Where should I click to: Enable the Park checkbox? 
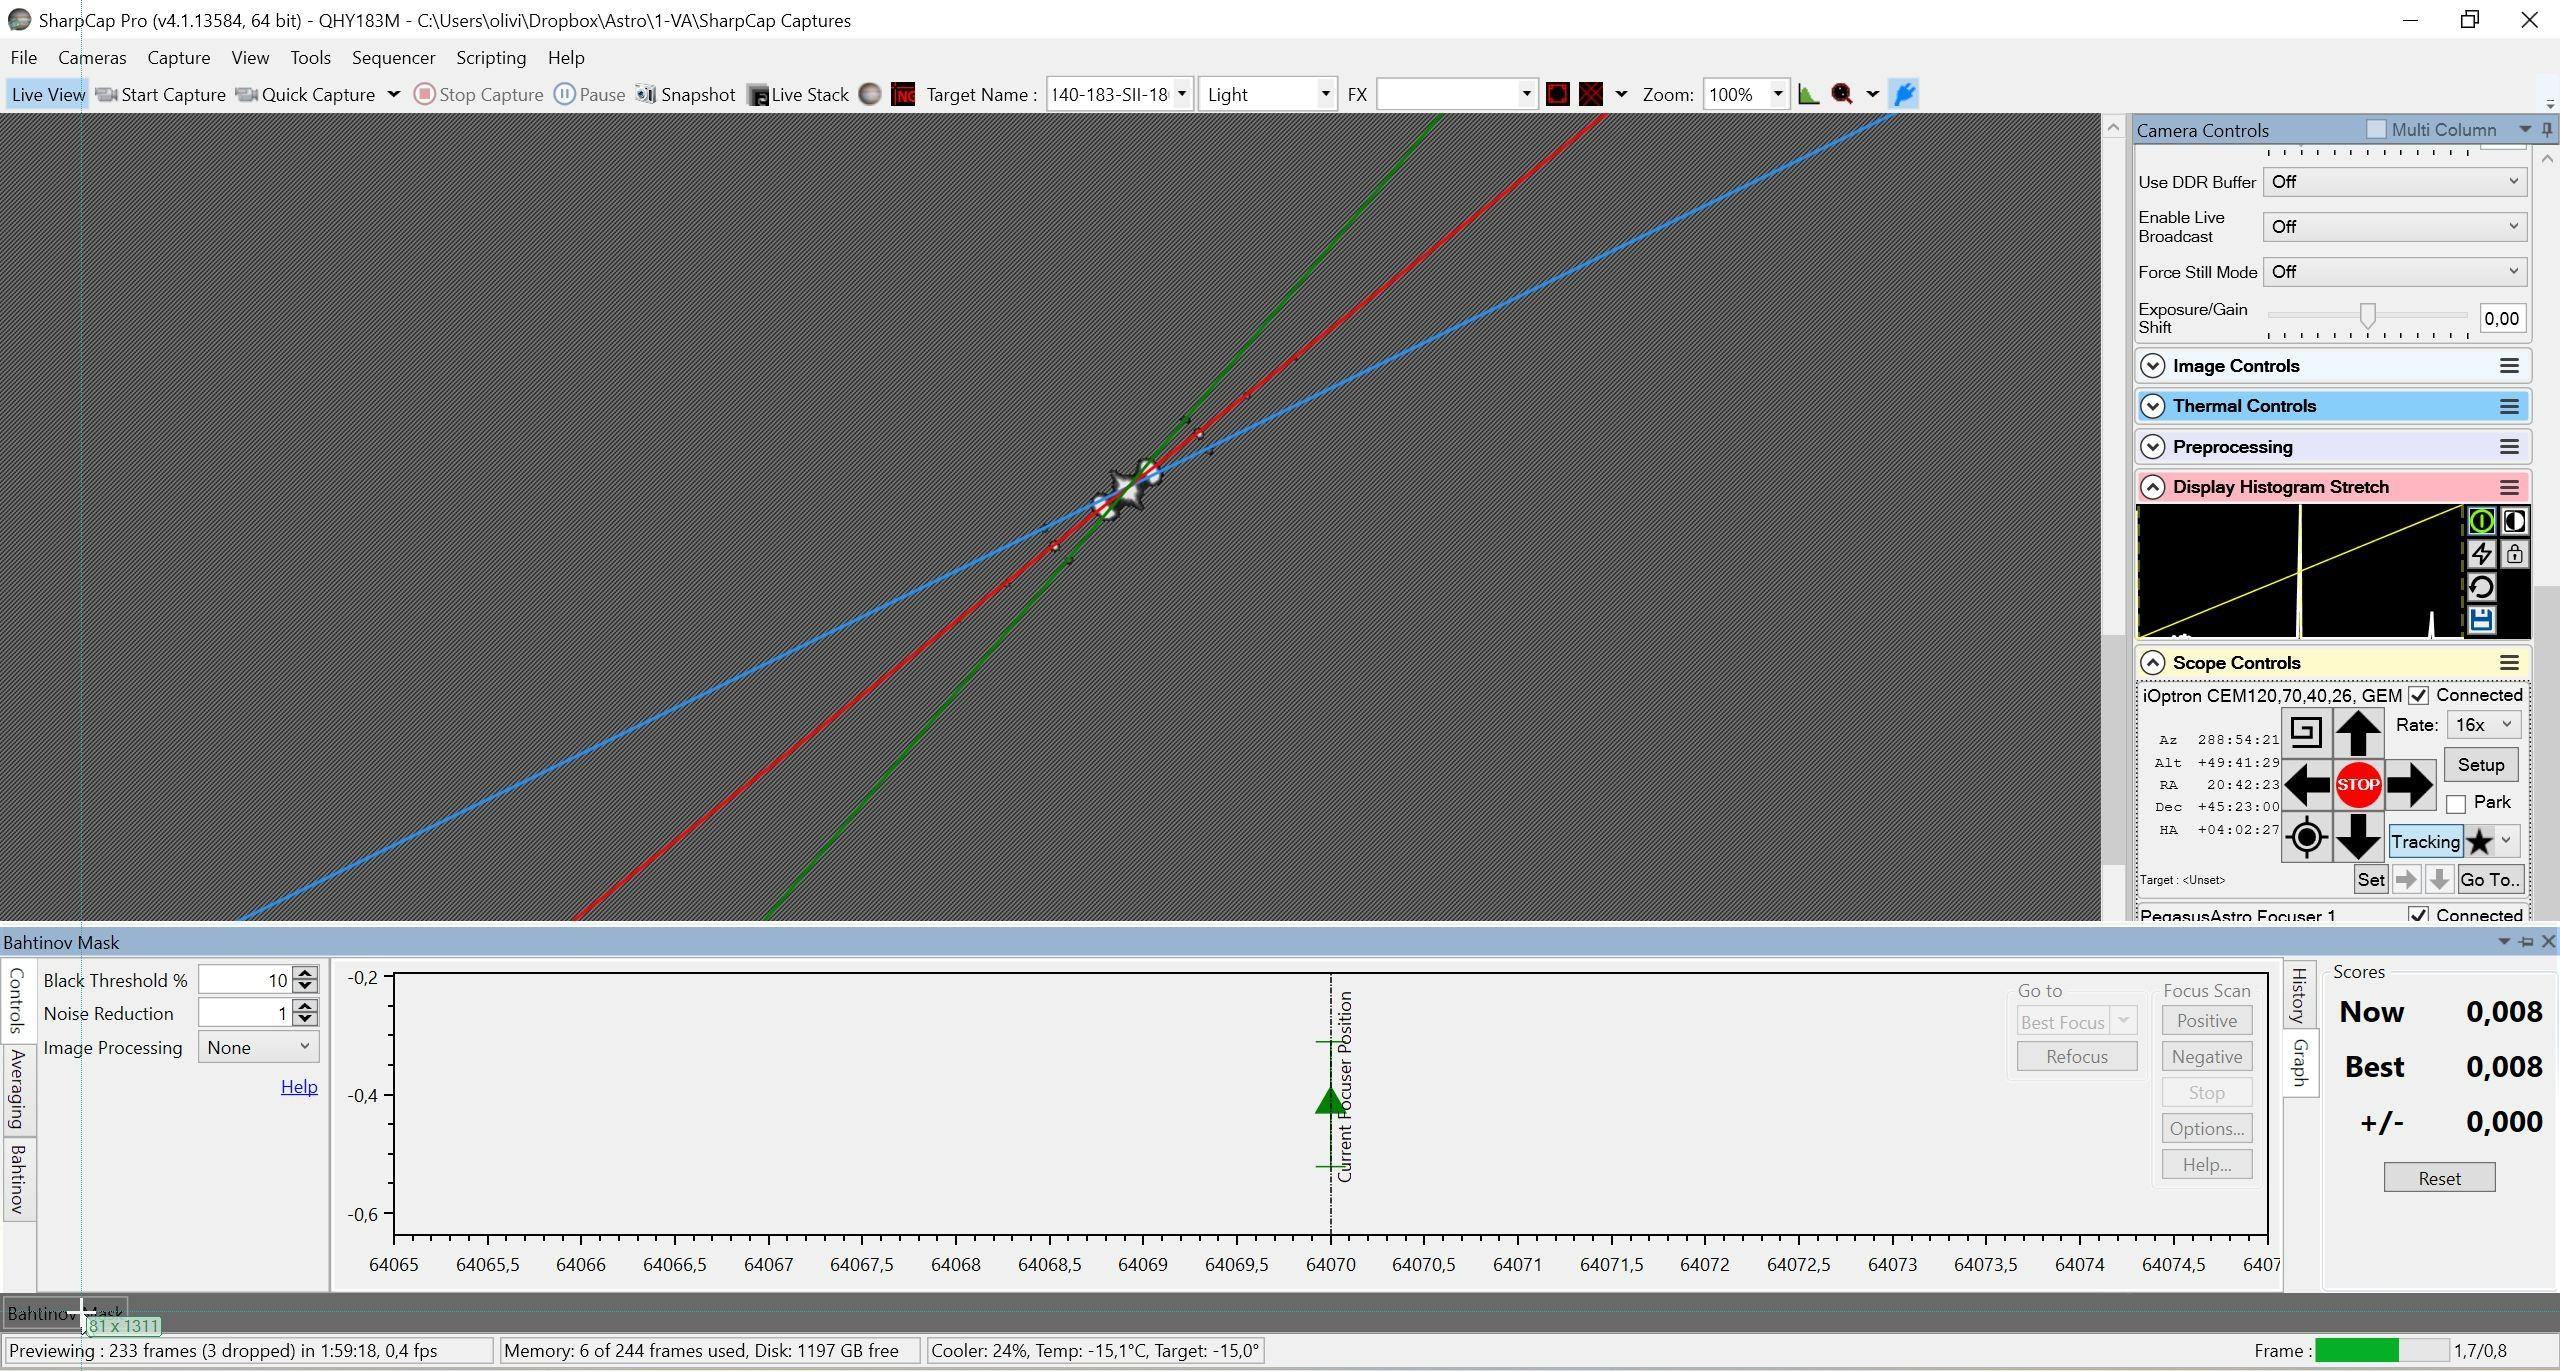point(2456,804)
